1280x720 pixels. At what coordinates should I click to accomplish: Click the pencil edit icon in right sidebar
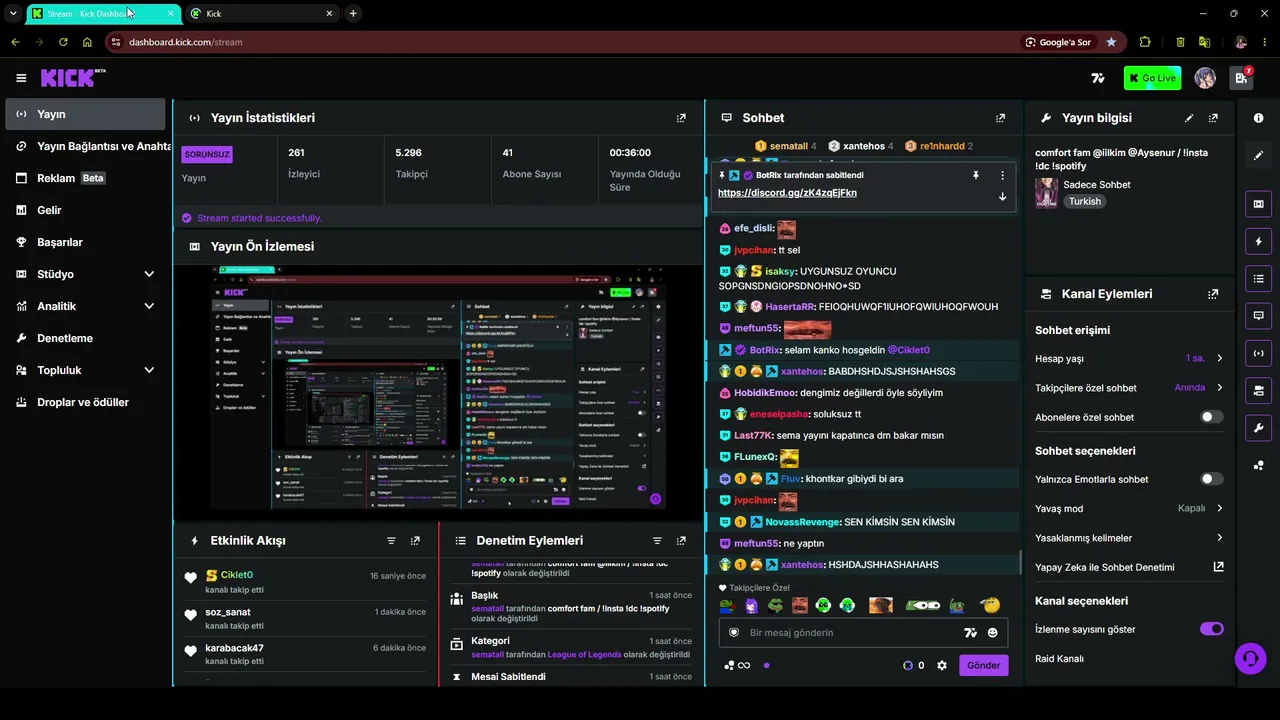(x=1258, y=156)
